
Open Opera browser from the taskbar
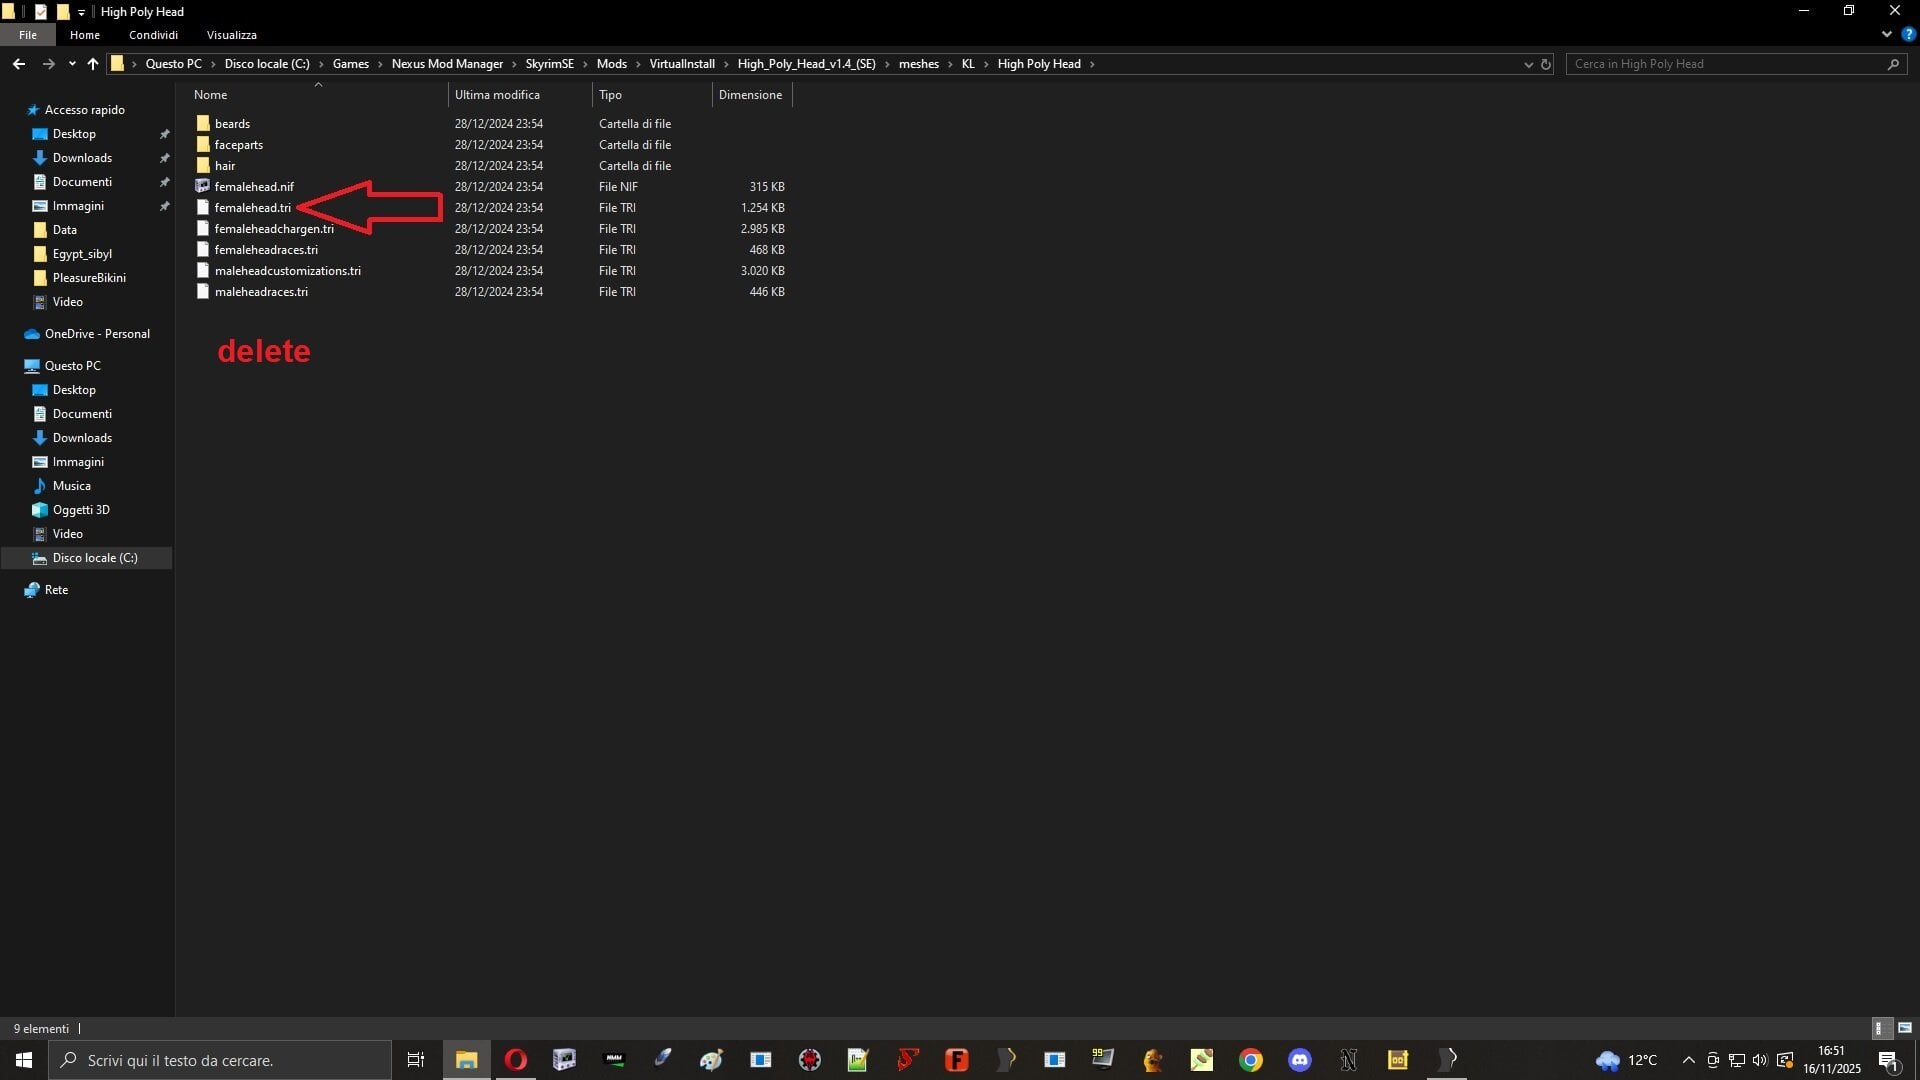(x=515, y=1060)
